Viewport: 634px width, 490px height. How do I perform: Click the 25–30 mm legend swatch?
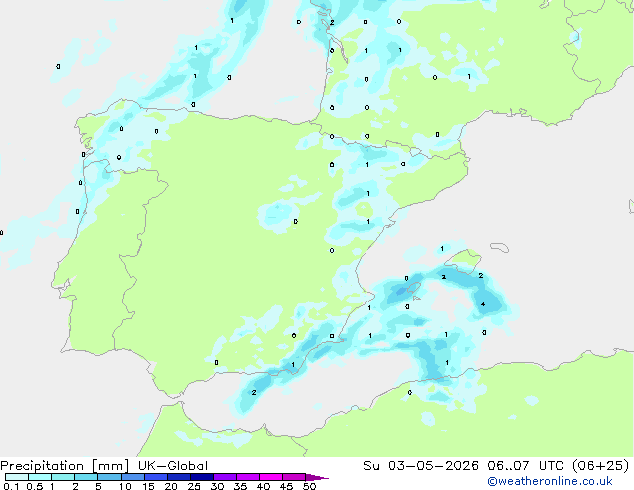pos(201,477)
